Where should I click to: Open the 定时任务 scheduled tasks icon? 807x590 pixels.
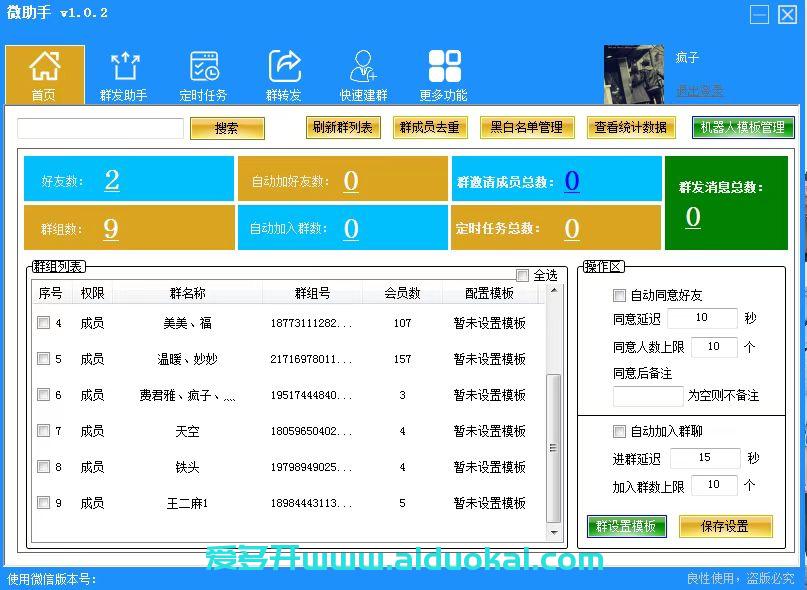tap(204, 72)
